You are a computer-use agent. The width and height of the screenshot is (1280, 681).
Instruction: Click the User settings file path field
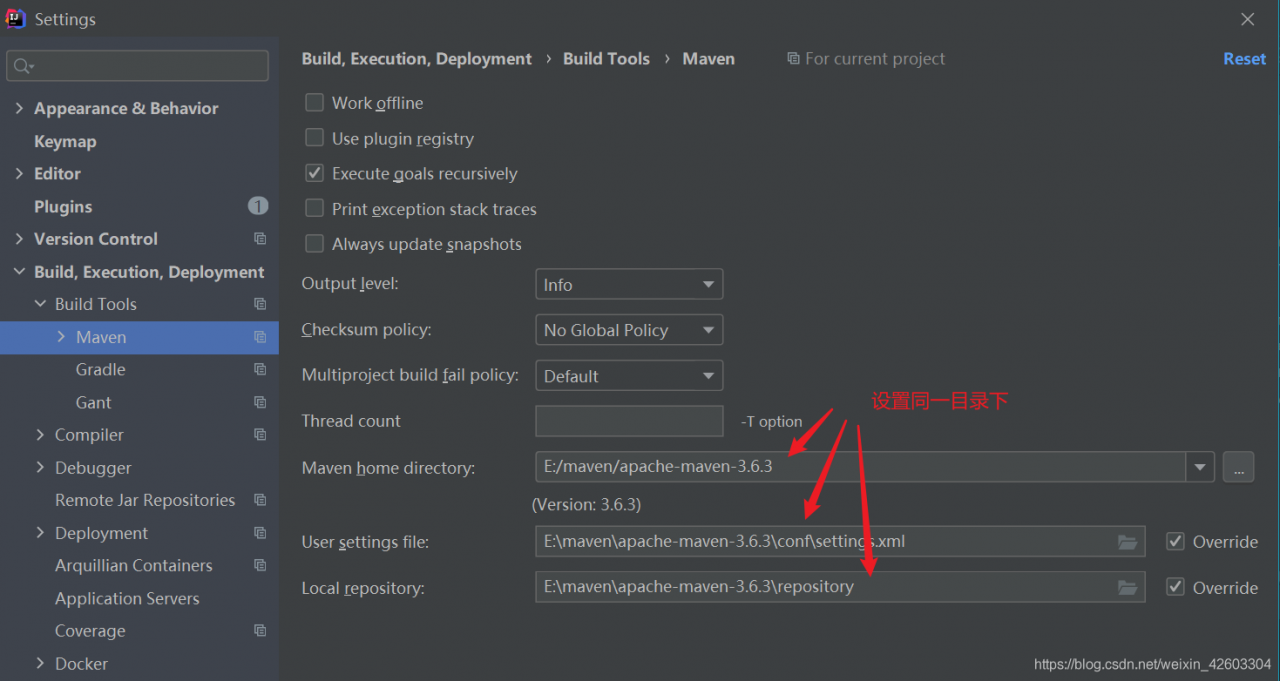coord(840,542)
